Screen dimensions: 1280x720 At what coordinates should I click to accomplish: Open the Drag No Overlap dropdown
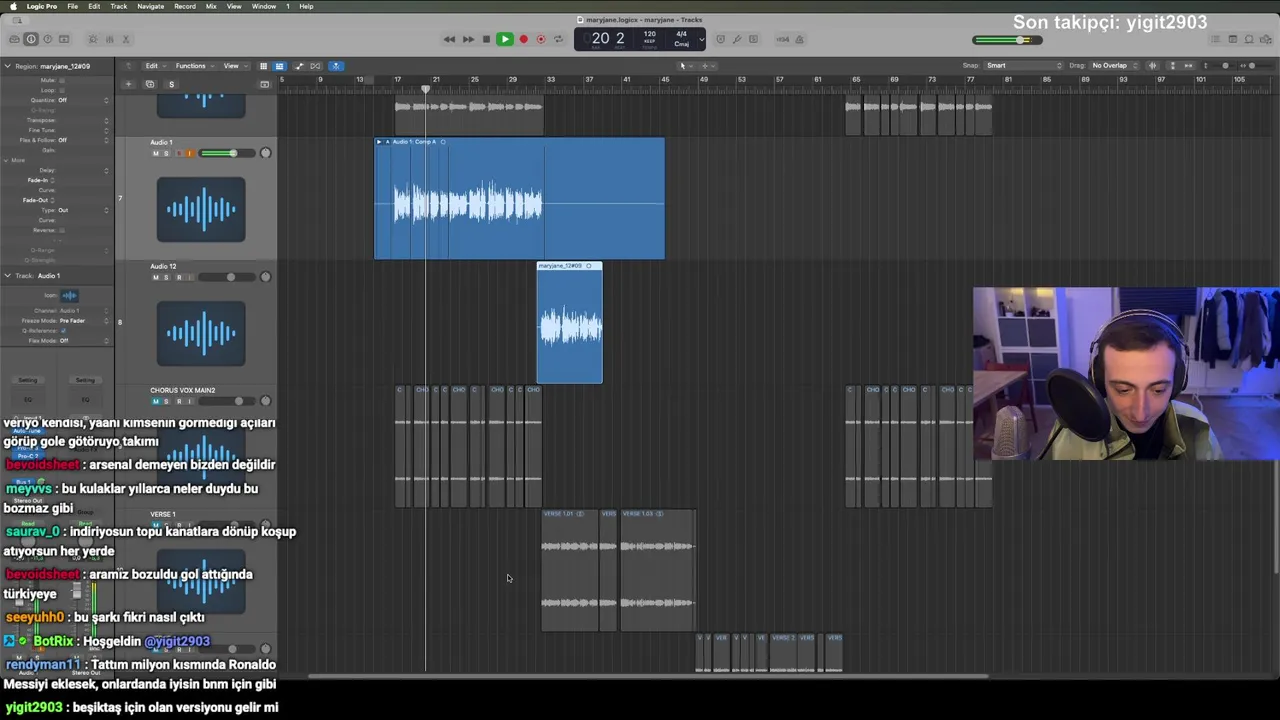coord(1115,66)
